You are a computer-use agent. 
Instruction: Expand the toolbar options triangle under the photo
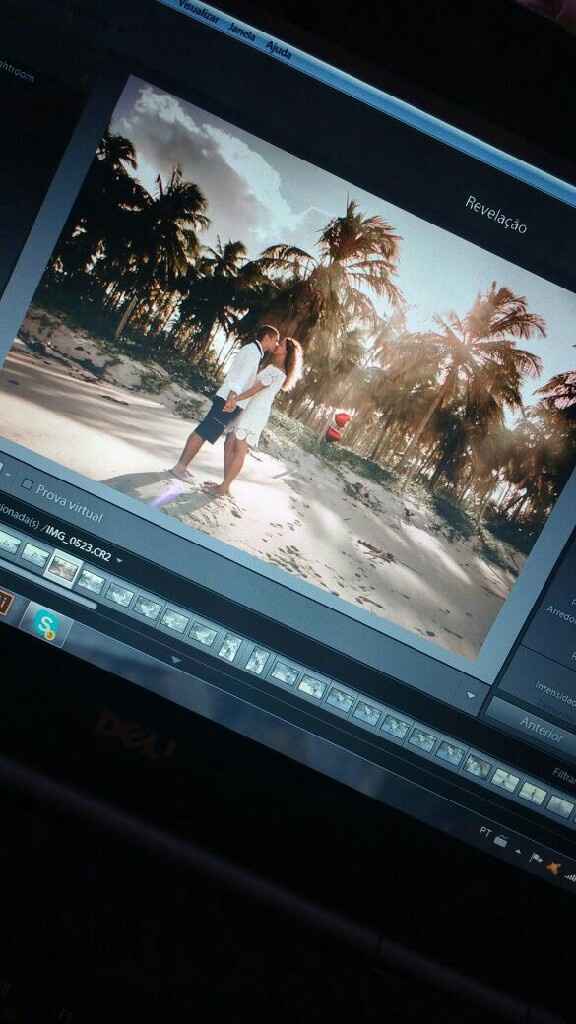point(472,695)
